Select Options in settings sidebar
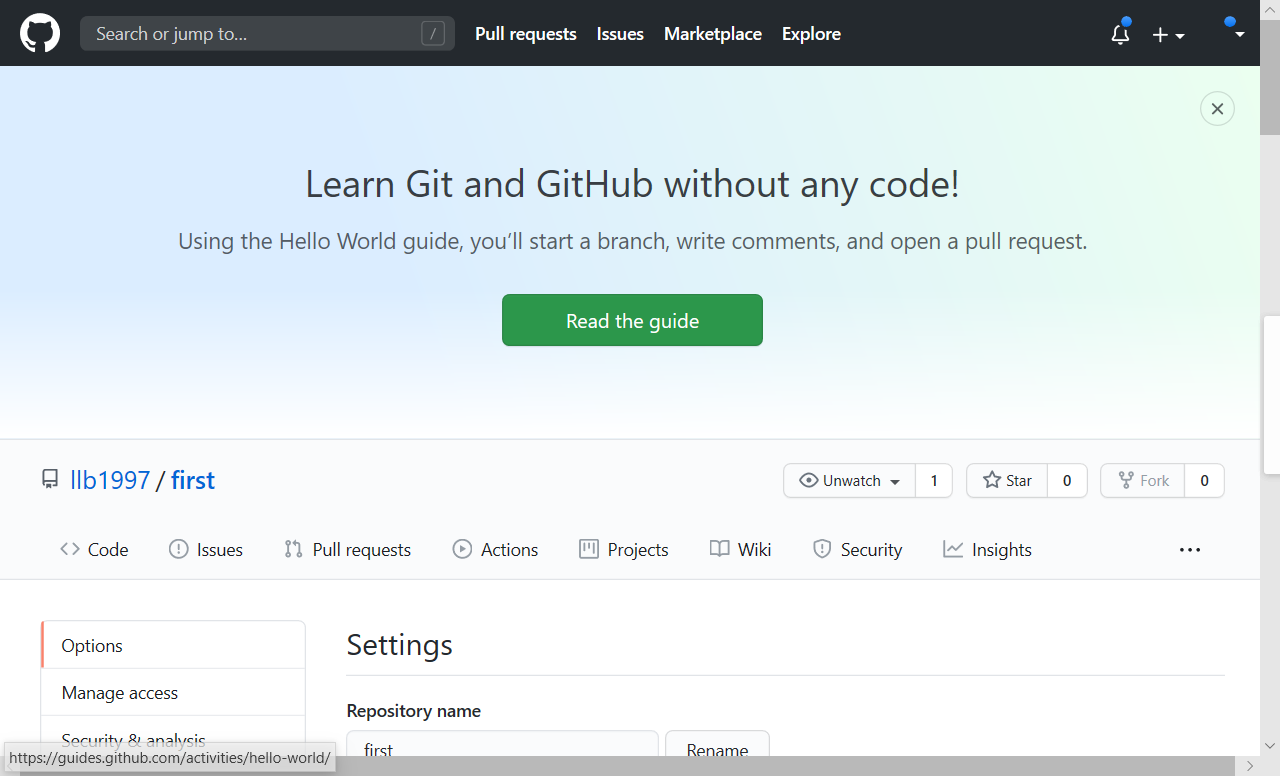Screen dimensions: 1280x776 click(173, 645)
